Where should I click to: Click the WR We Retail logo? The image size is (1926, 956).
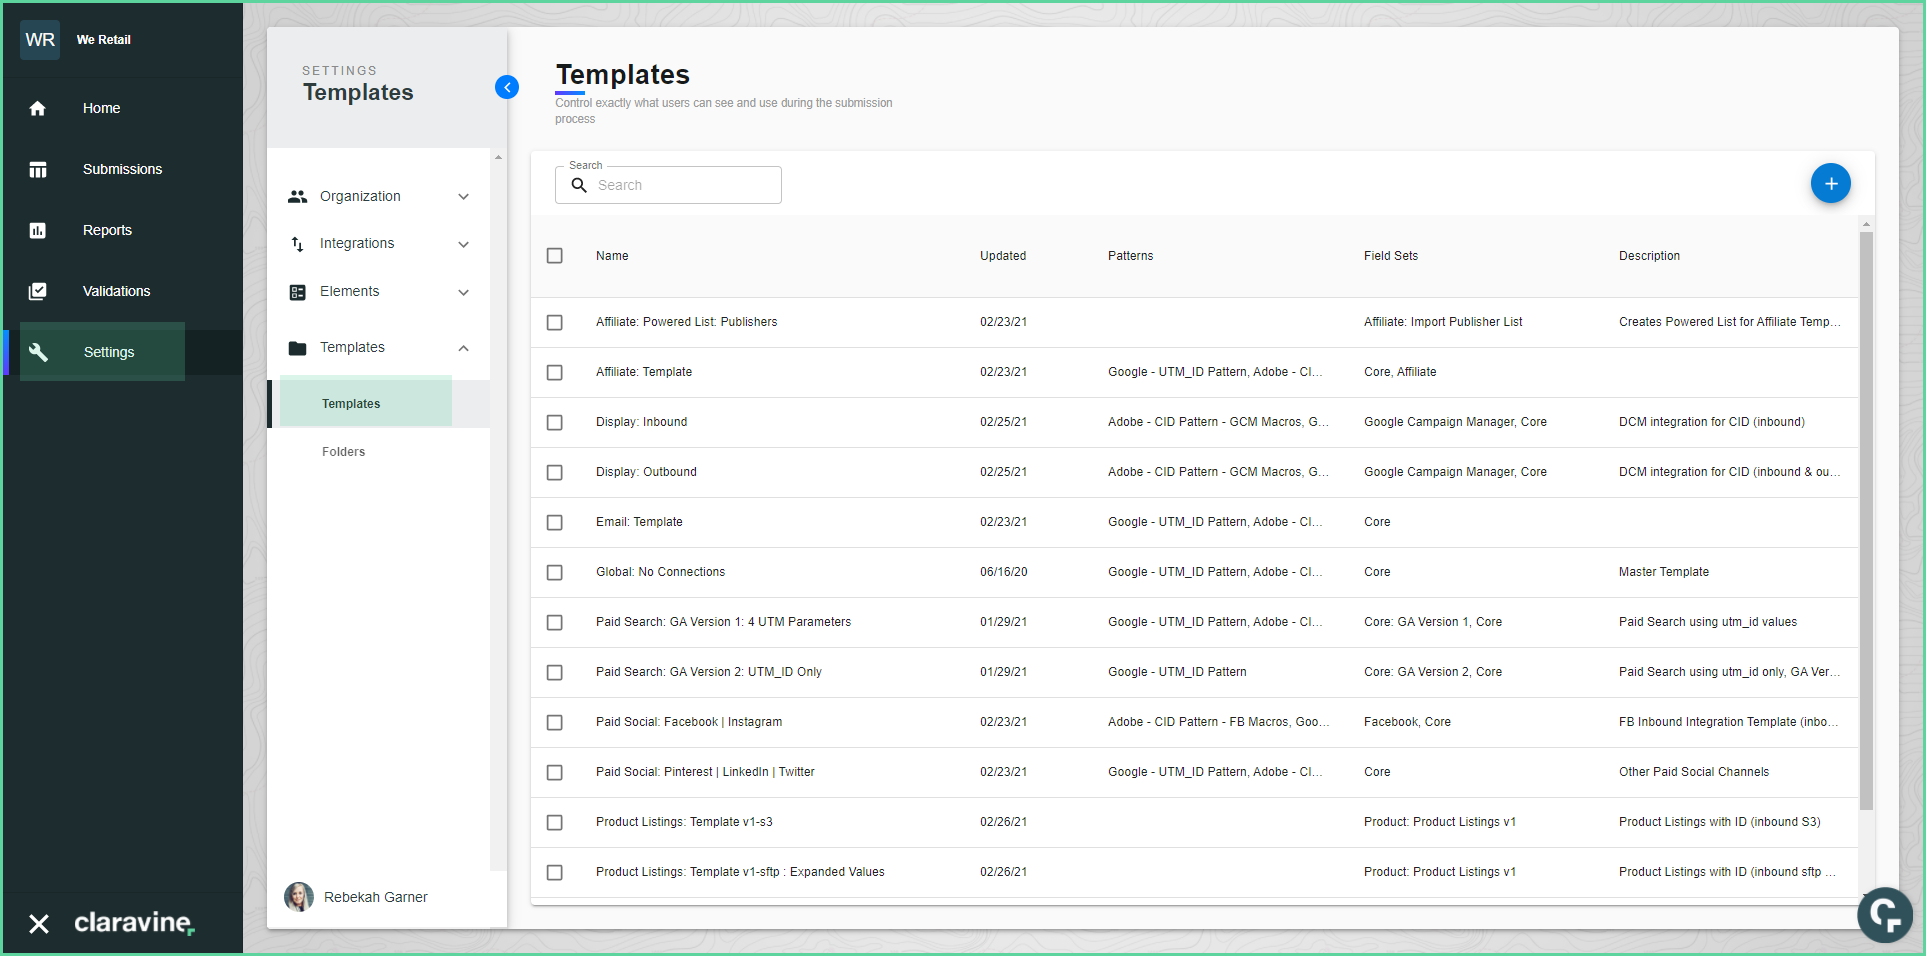[x=40, y=40]
